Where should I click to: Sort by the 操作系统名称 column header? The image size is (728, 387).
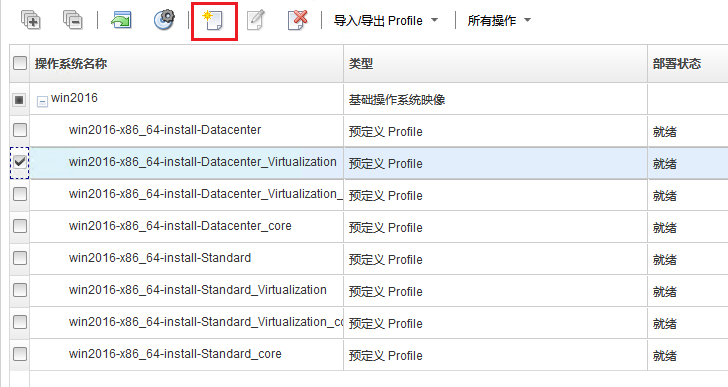point(71,64)
